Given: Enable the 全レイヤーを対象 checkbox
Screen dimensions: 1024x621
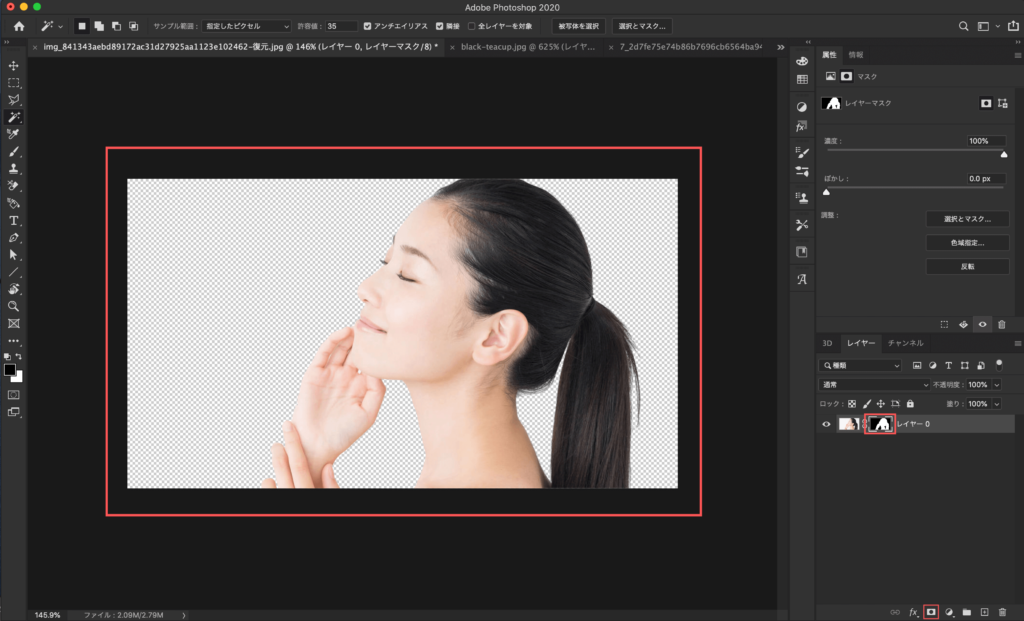Looking at the screenshot, I should (x=472, y=26).
